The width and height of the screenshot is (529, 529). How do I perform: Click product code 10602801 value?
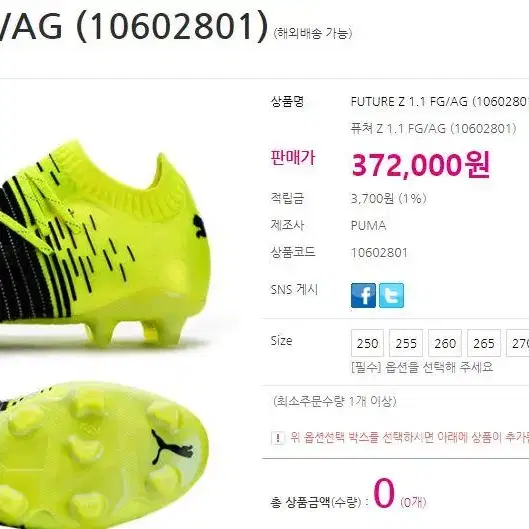click(379, 253)
